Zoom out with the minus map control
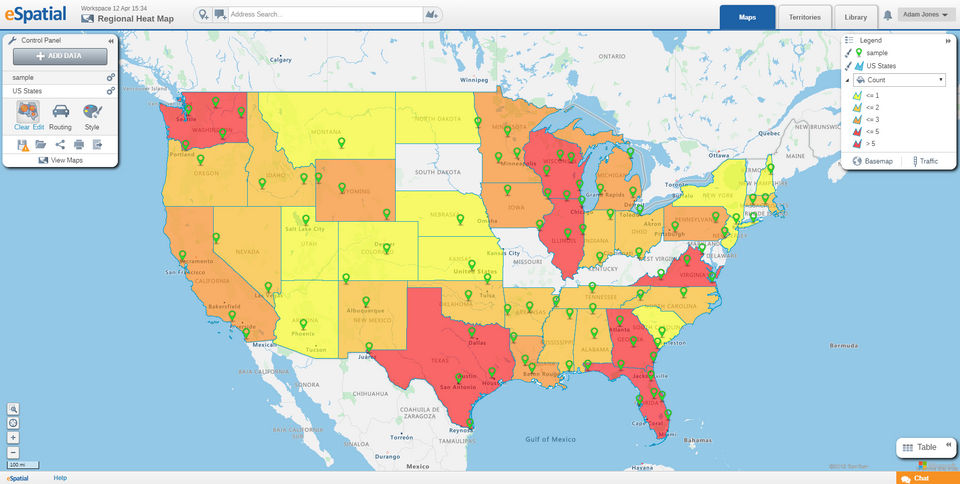Screen dimensions: 960x484 (x=13, y=453)
